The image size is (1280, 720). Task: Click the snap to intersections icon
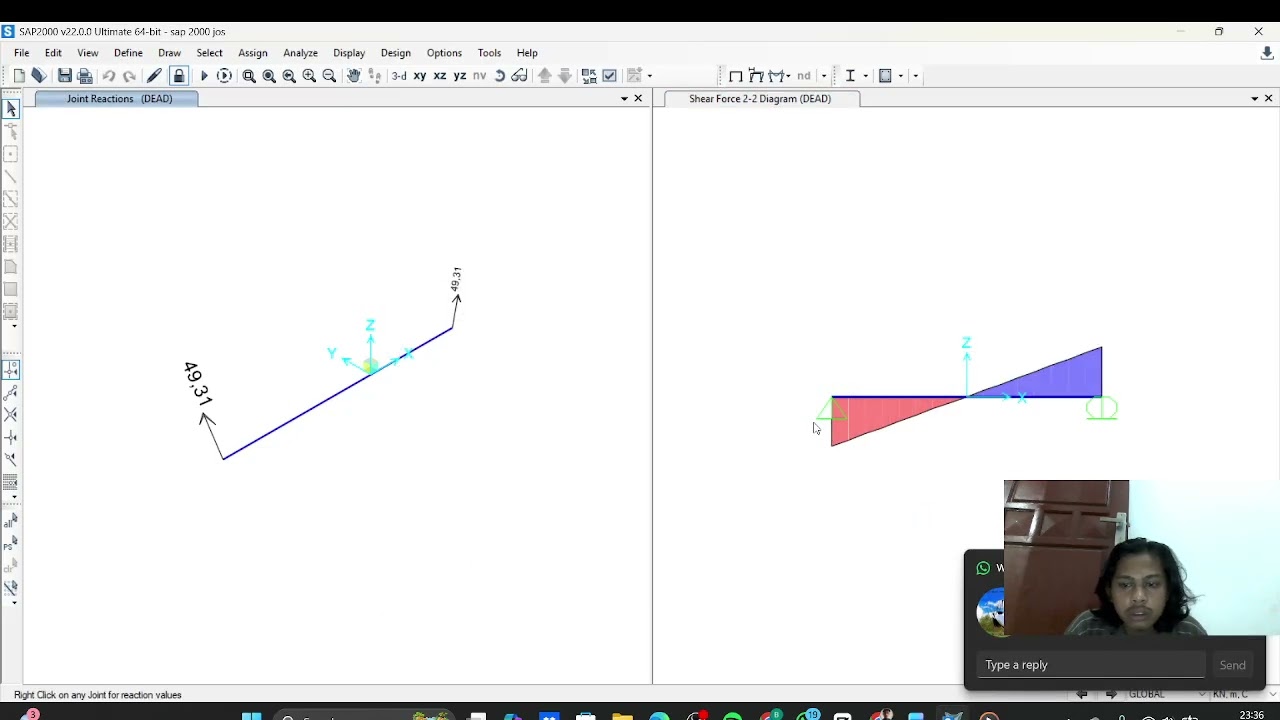click(11, 415)
